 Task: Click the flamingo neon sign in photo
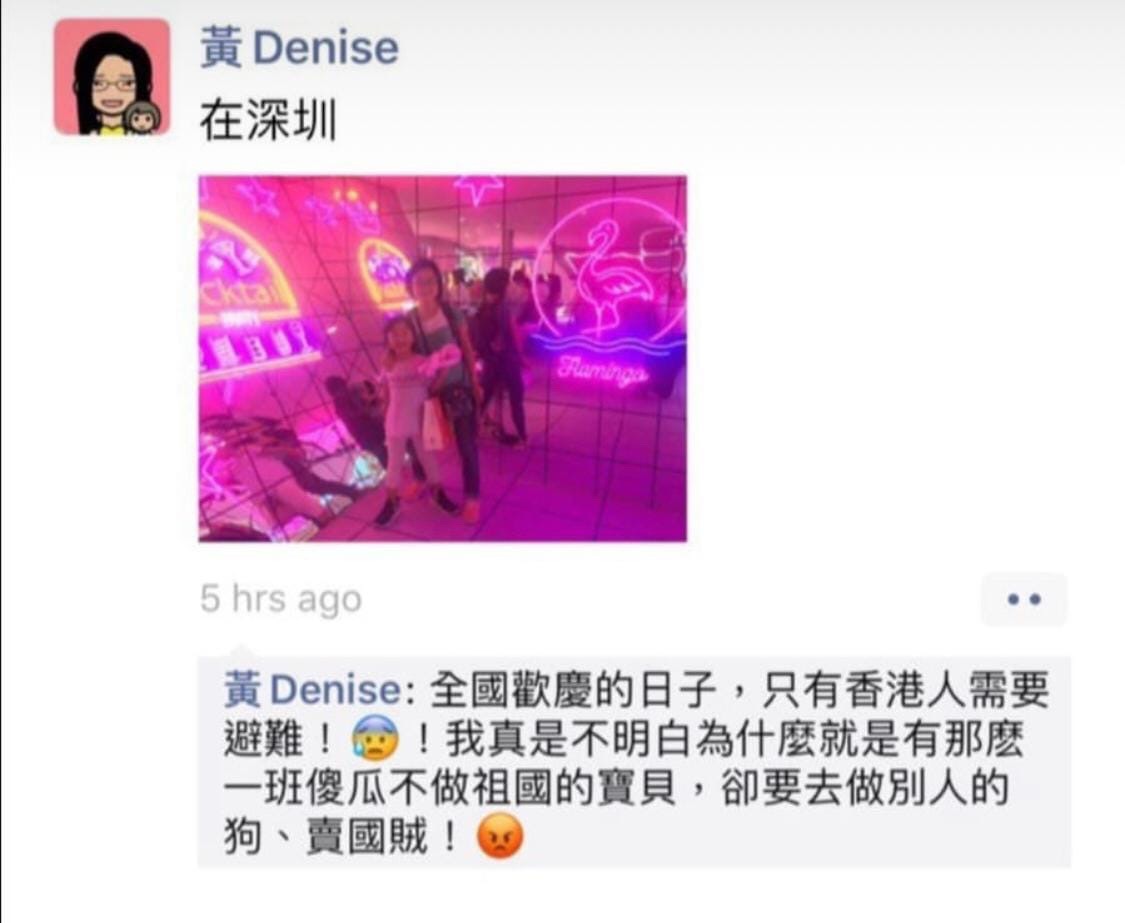pos(608,280)
